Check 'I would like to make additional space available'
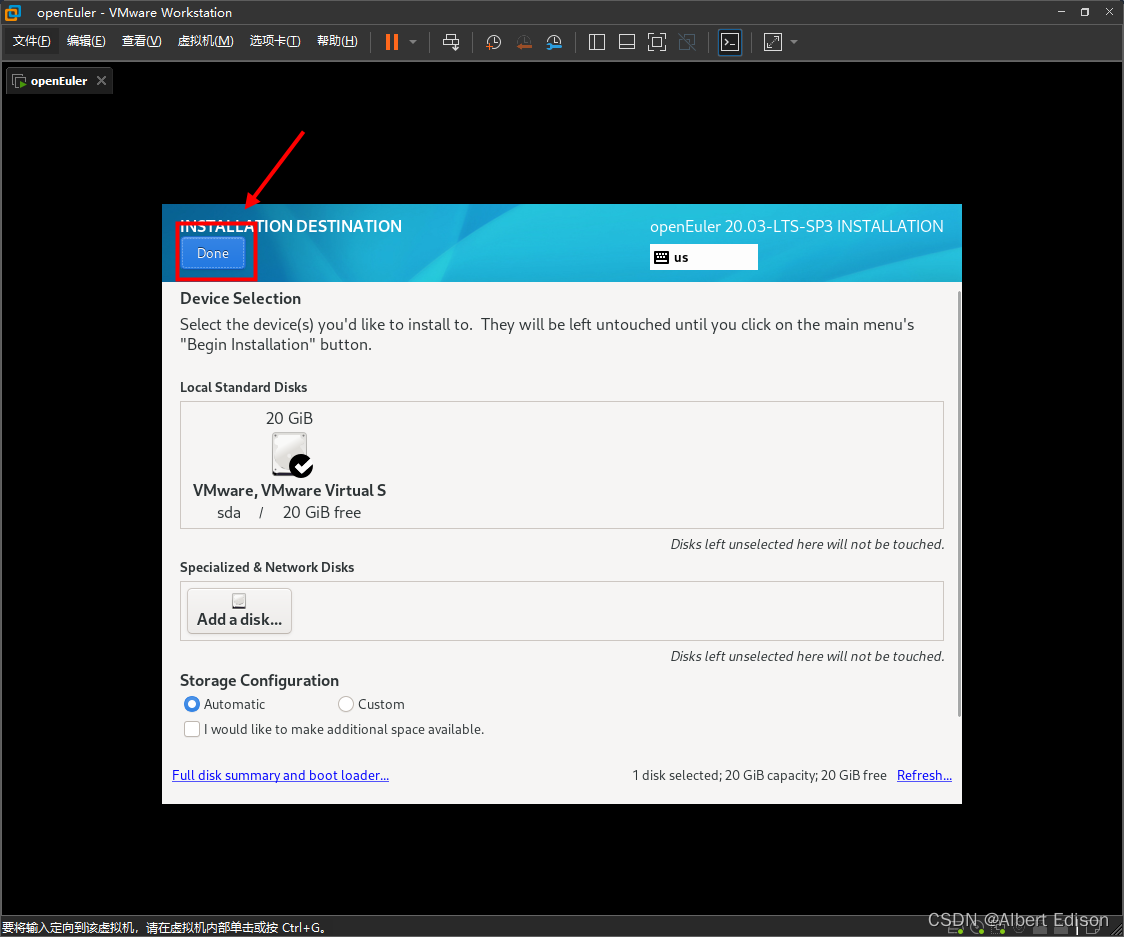Image resolution: width=1124 pixels, height=937 pixels. click(192, 729)
